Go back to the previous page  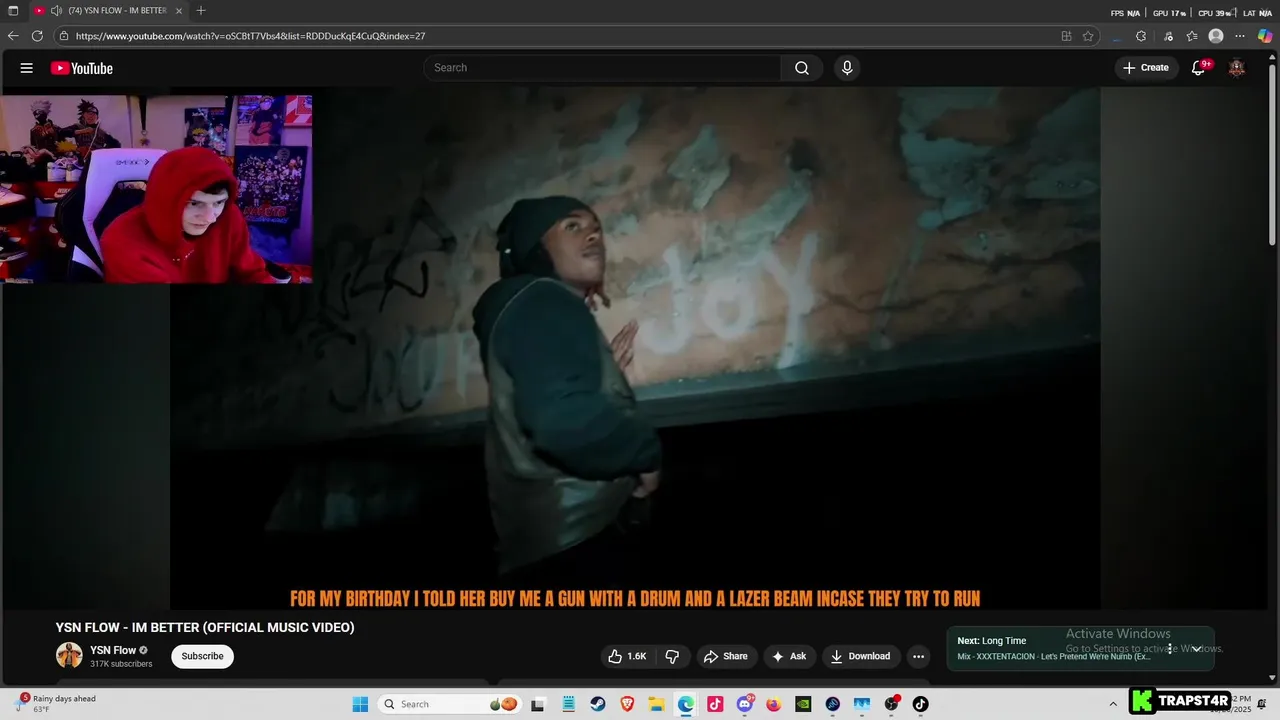point(13,36)
